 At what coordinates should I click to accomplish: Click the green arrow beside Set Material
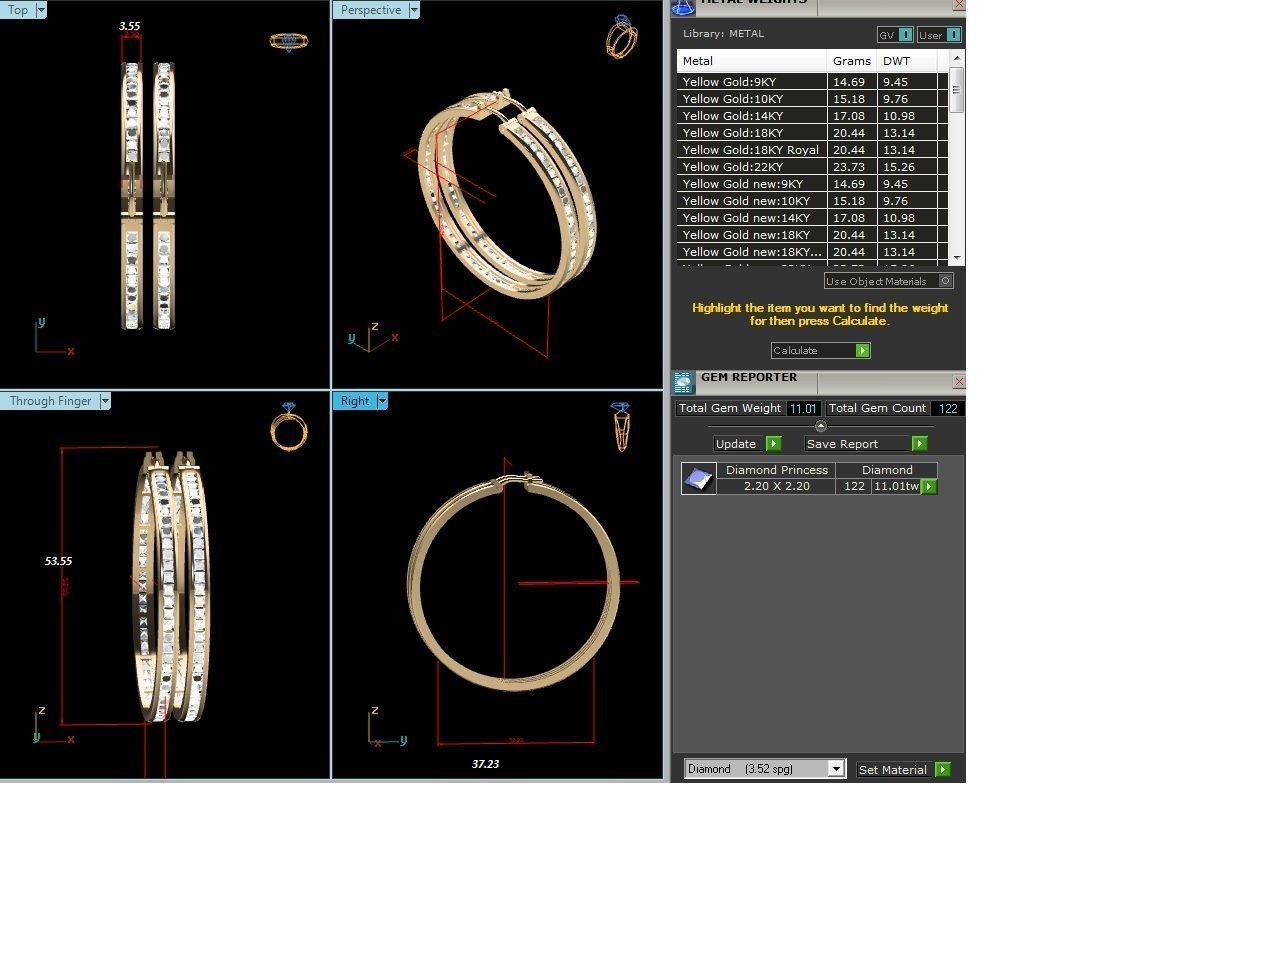[x=942, y=770]
